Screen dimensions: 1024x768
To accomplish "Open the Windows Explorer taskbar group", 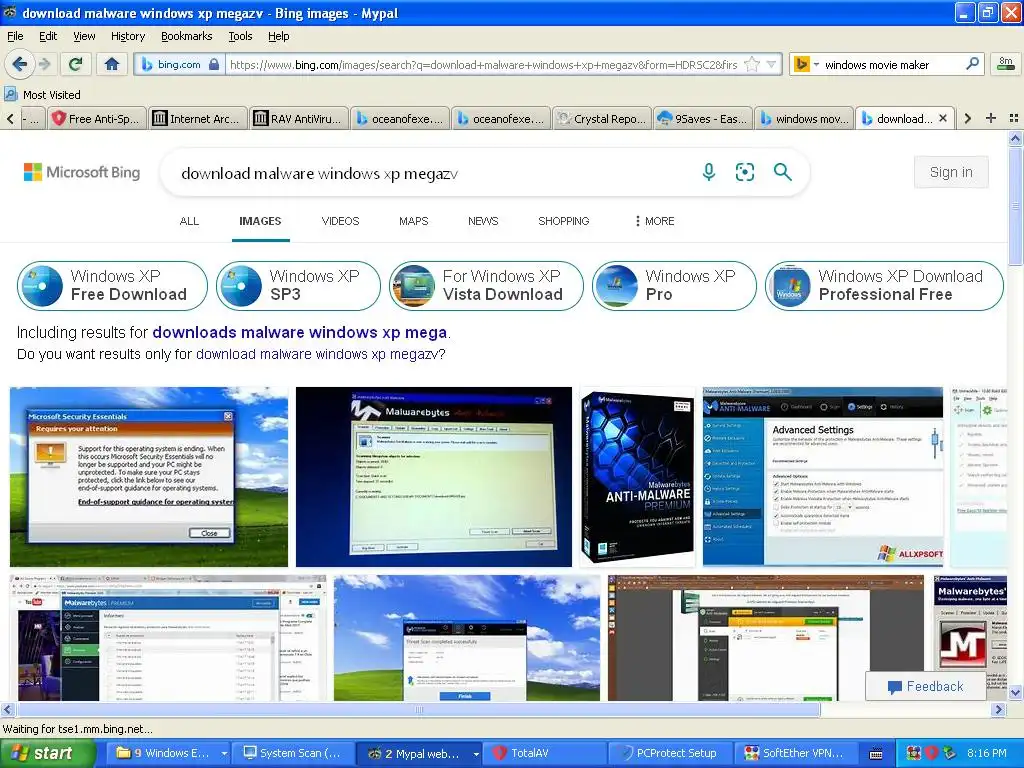I will [167, 753].
